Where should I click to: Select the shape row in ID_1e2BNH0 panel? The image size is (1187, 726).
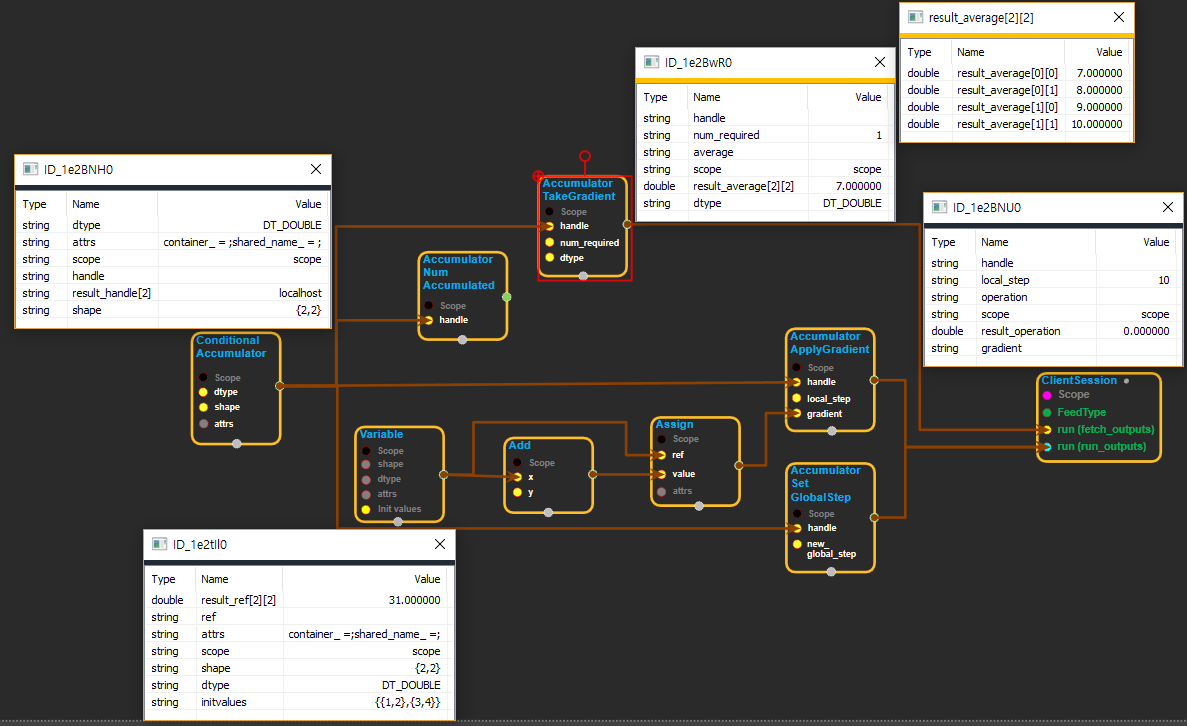click(x=172, y=310)
